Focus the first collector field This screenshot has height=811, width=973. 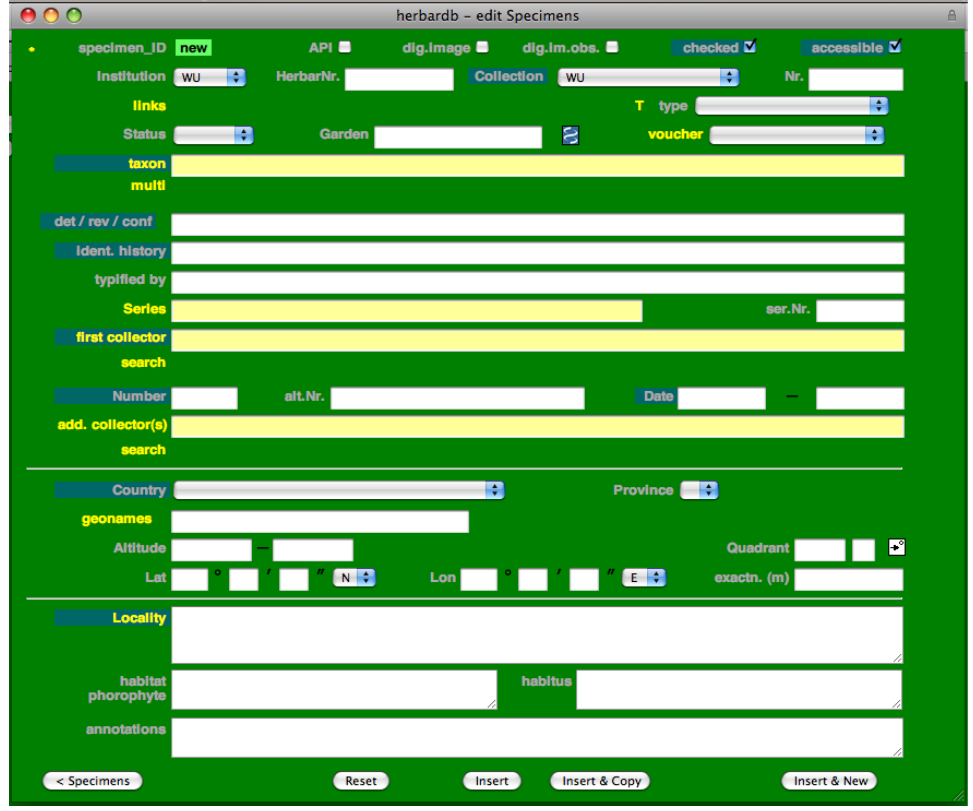tap(537, 340)
